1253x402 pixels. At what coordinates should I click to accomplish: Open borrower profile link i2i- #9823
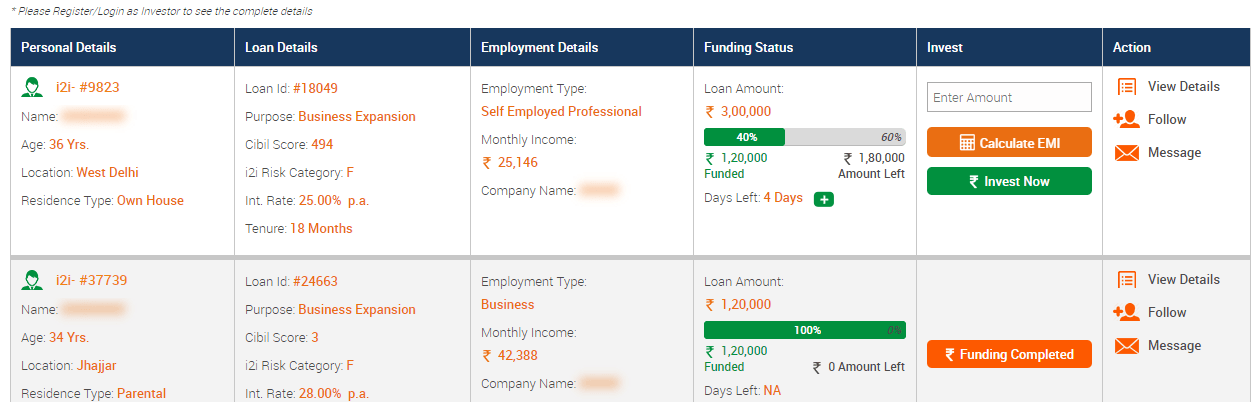click(88, 87)
